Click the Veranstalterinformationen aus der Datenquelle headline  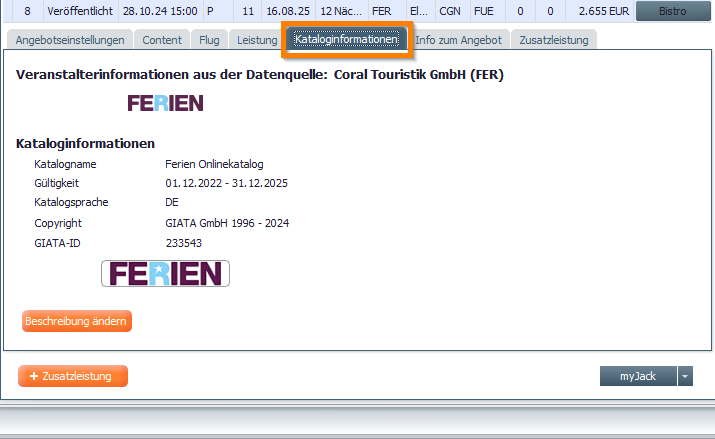pos(260,75)
